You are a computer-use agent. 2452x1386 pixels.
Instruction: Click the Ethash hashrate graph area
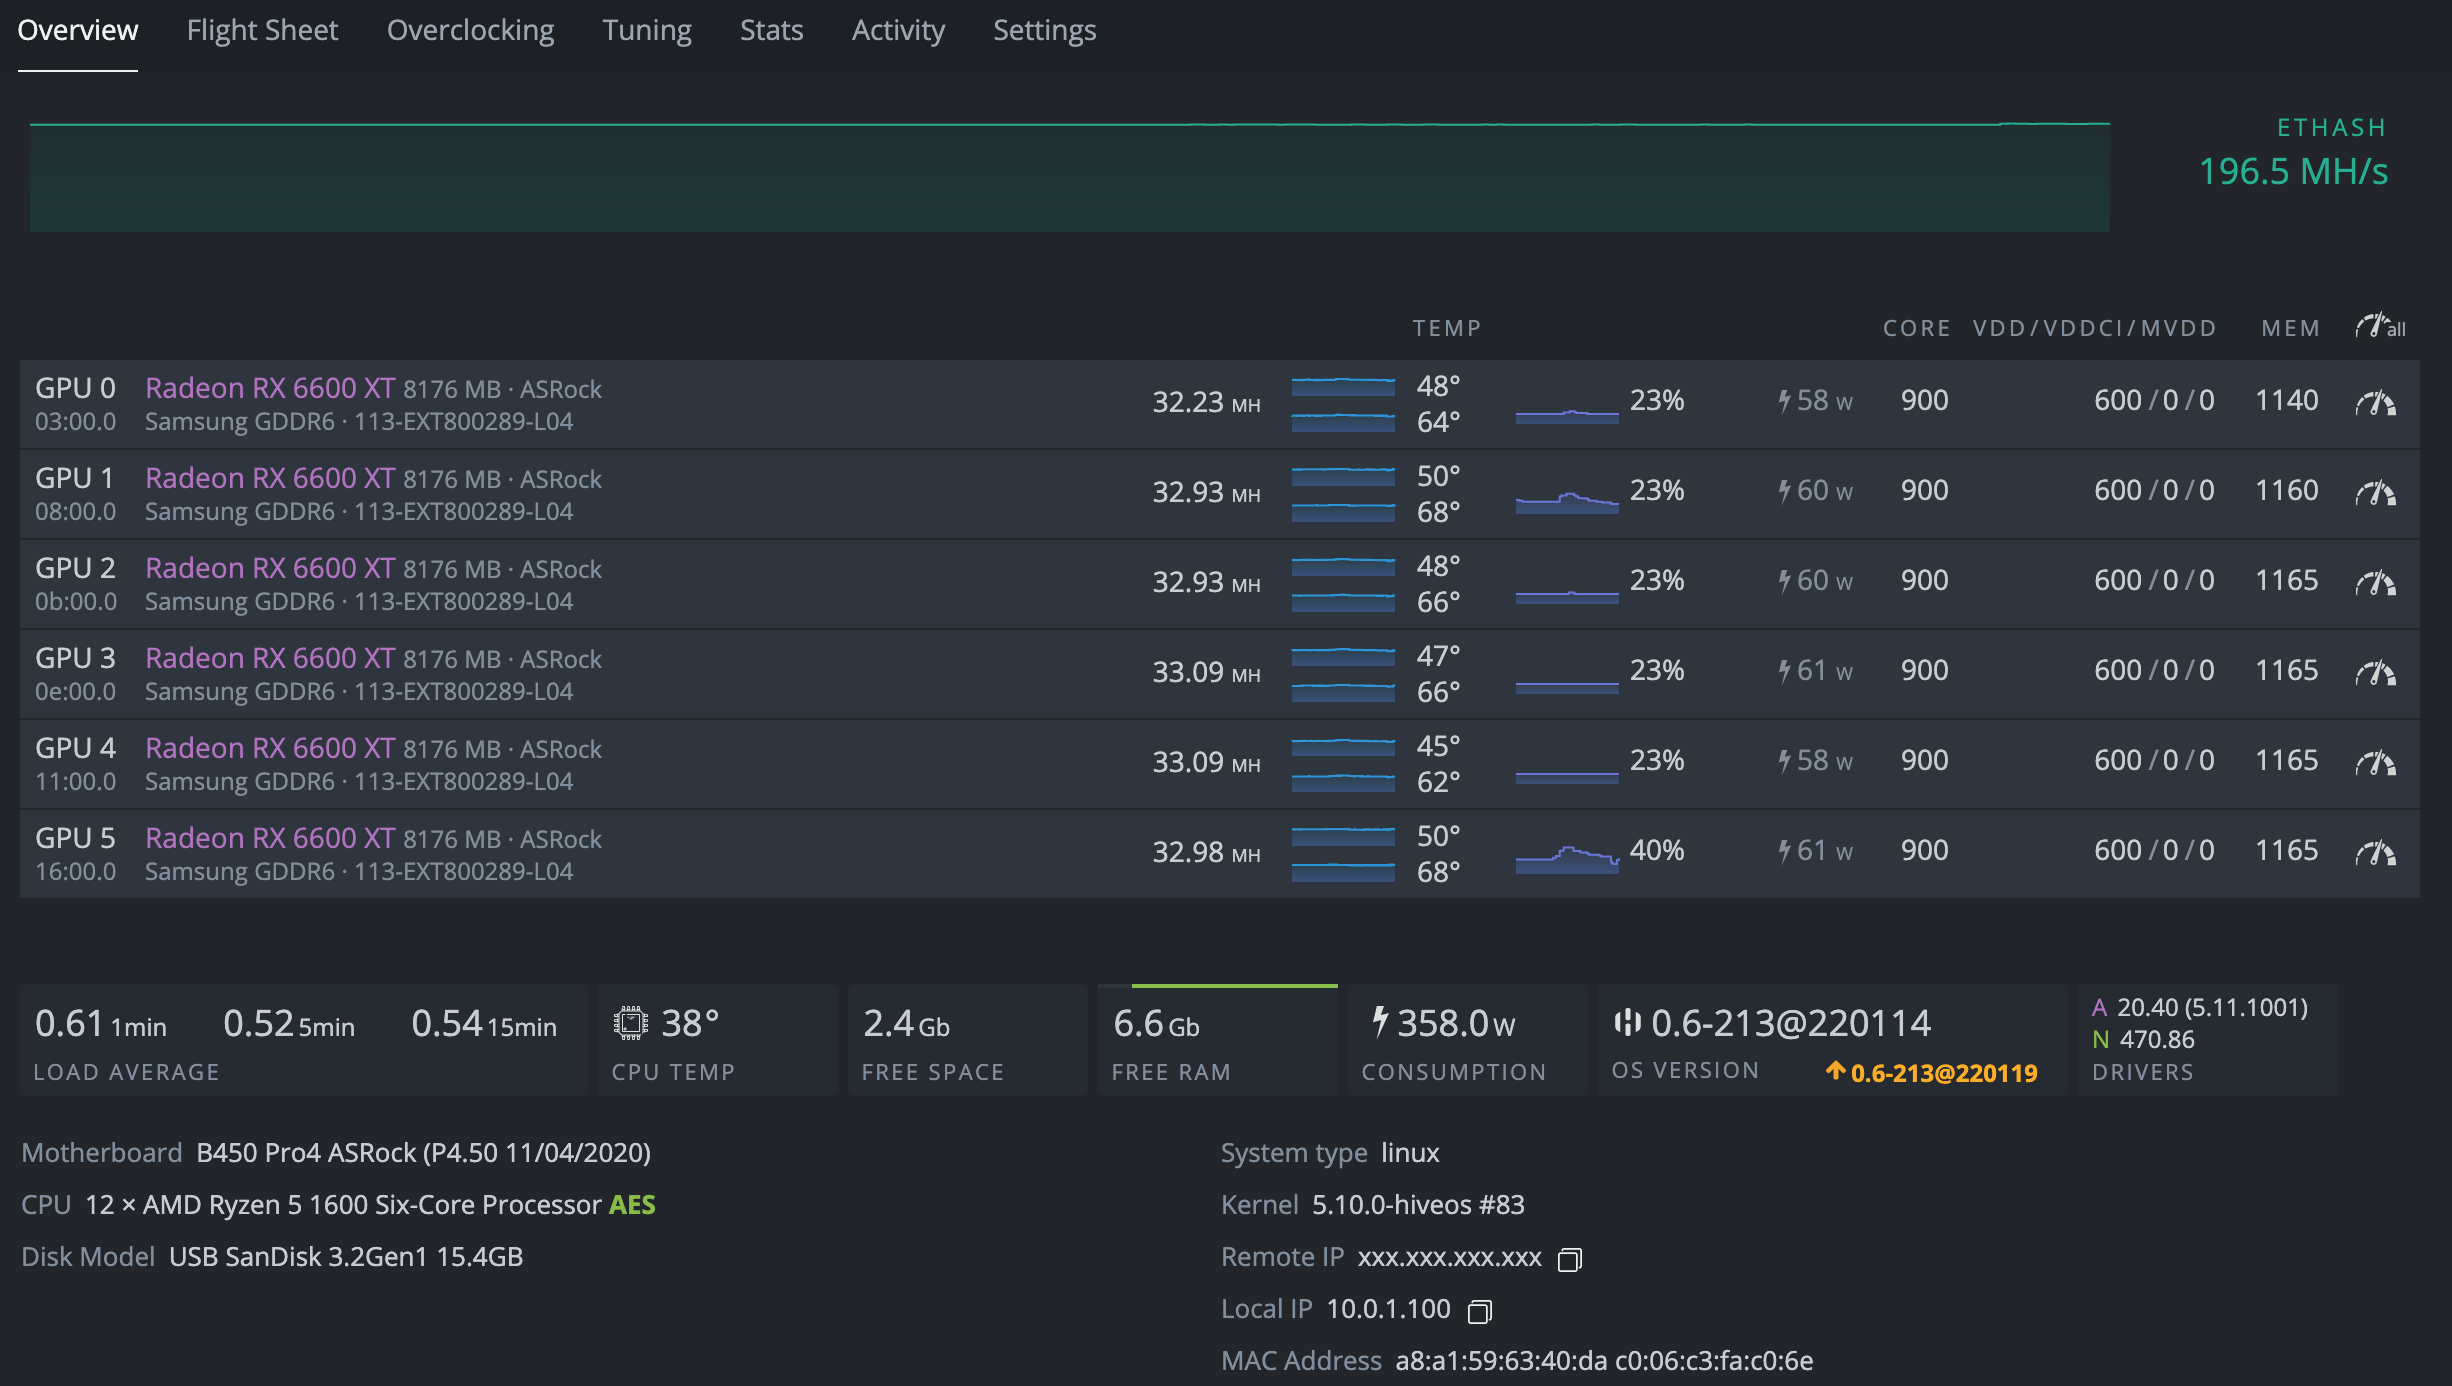1069,178
